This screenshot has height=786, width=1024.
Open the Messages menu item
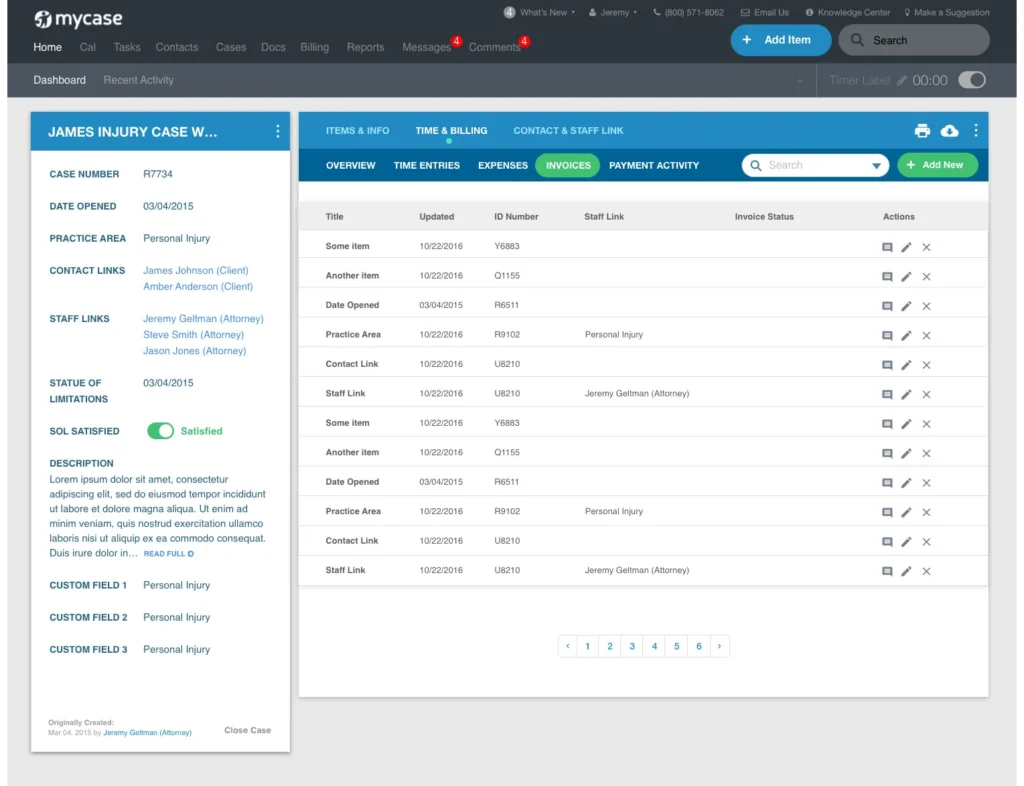426,47
